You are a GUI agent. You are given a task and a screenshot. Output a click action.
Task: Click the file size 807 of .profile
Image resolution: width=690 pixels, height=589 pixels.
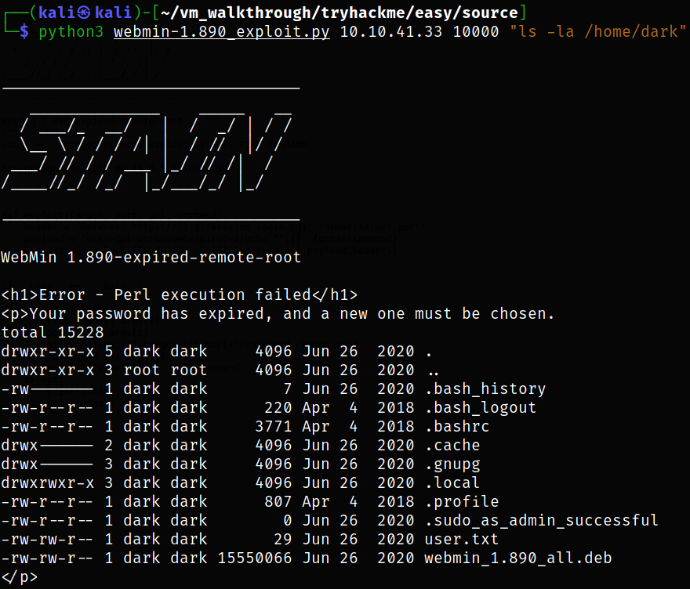(278, 502)
